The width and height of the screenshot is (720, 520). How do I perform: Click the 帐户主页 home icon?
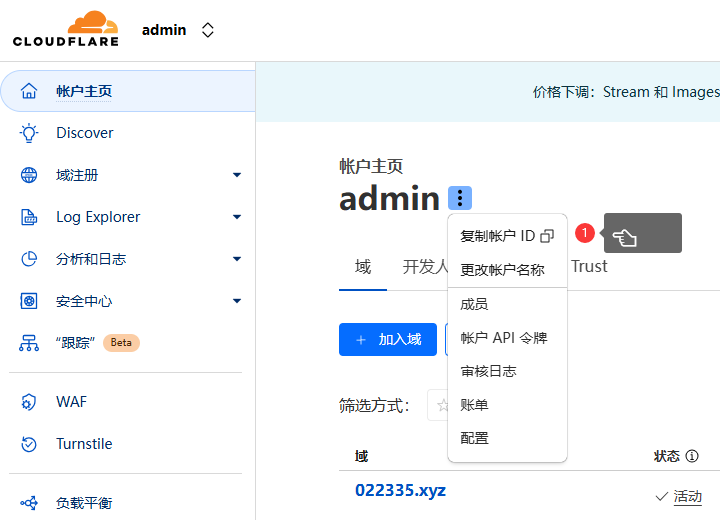29,91
